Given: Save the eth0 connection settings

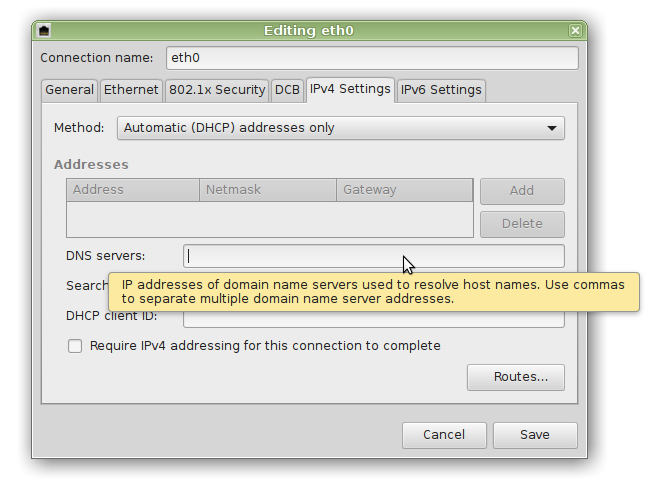Looking at the screenshot, I should click(535, 435).
